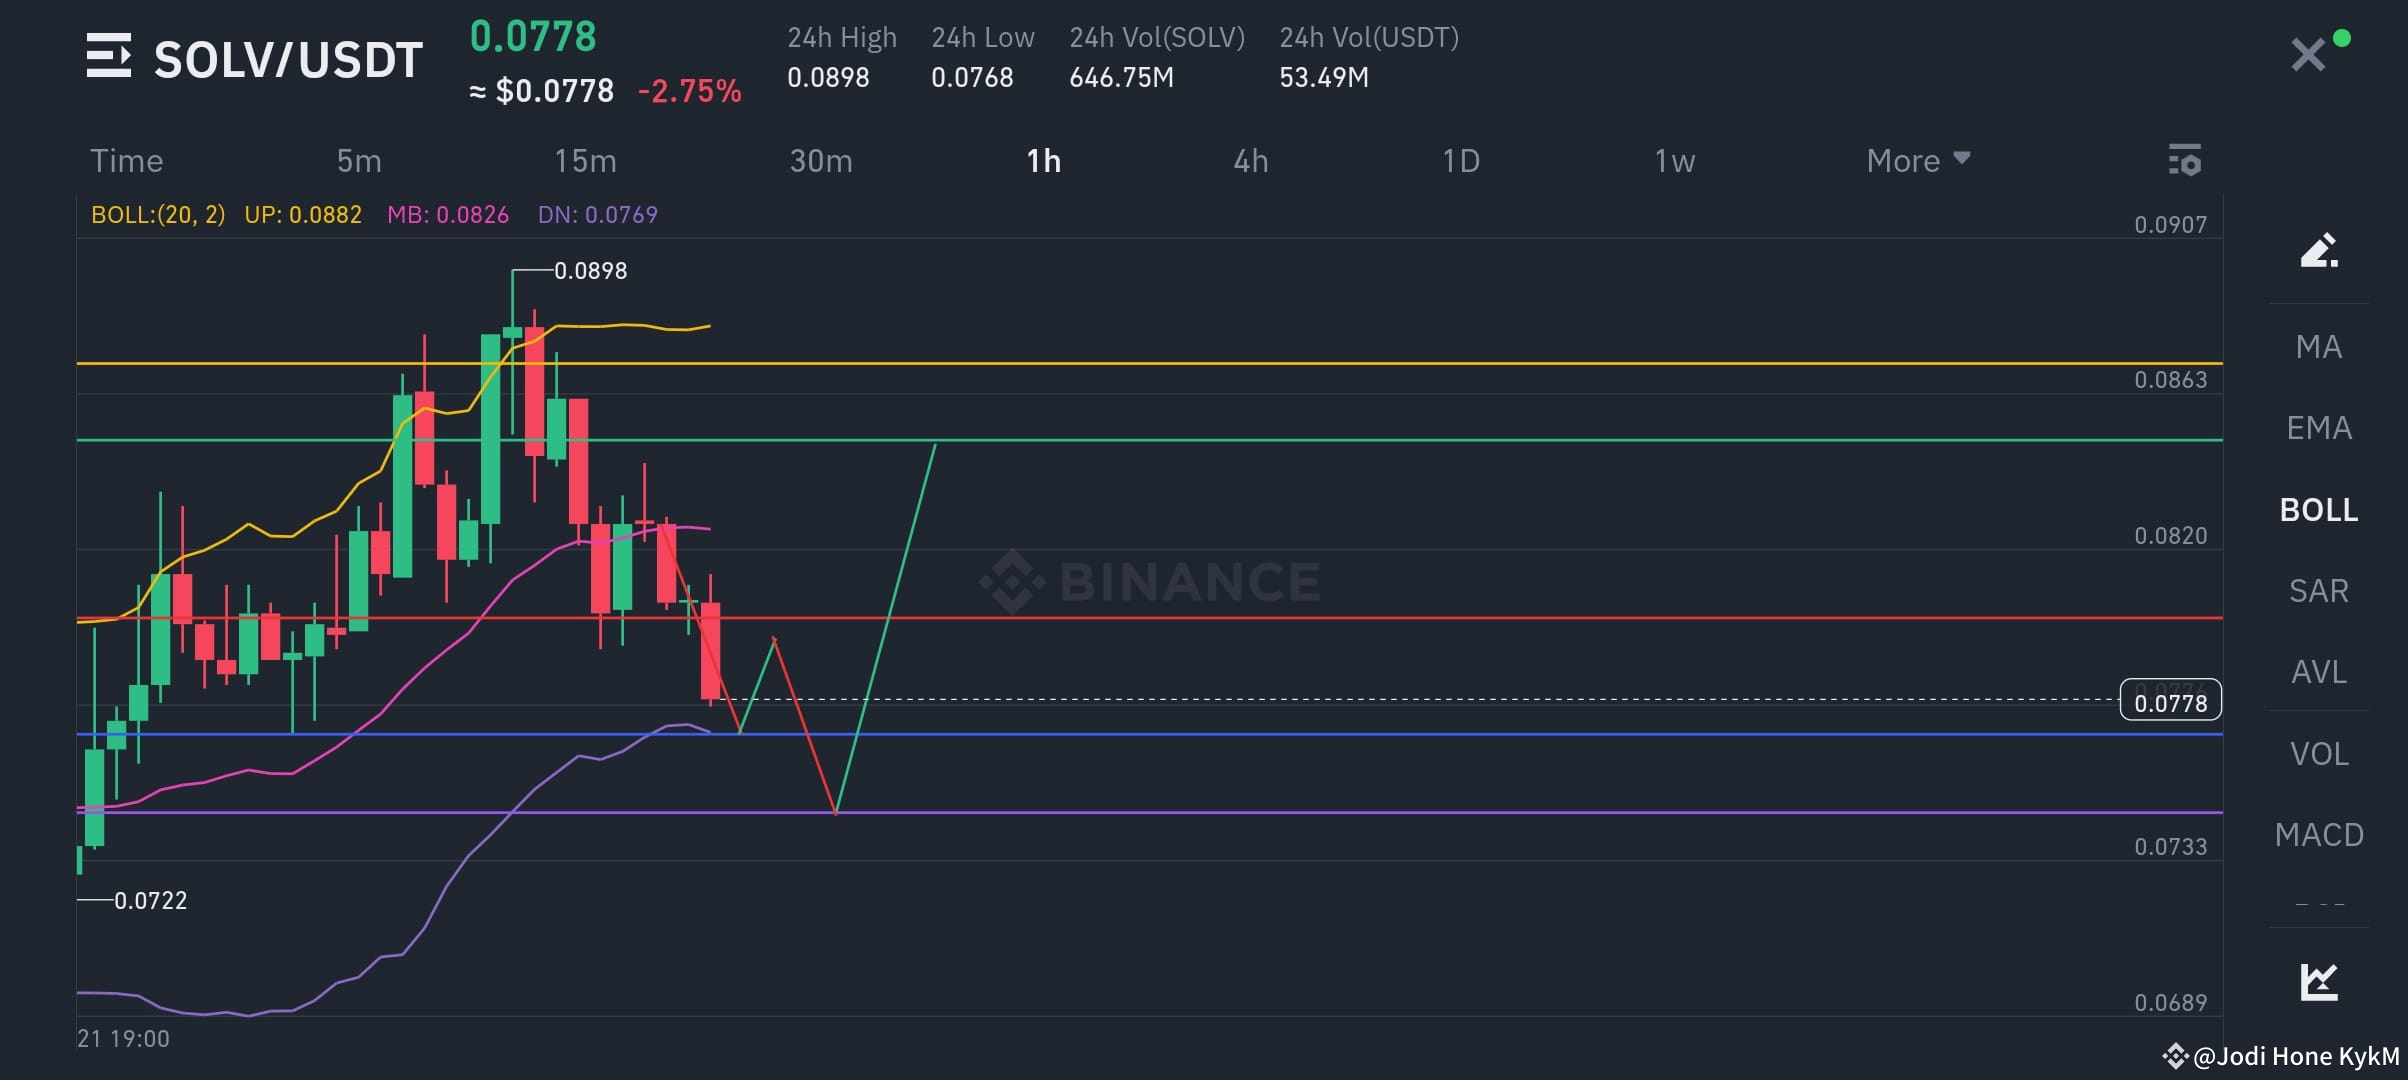Disable the BOLL indicator

2319,510
